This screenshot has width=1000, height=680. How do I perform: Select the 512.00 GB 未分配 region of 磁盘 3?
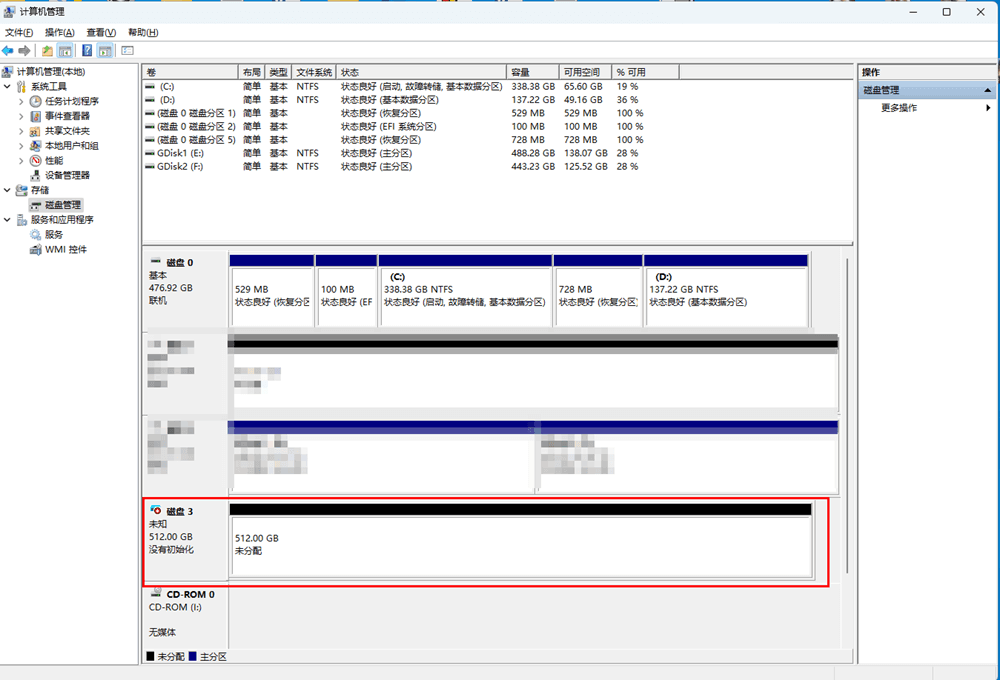click(x=520, y=545)
